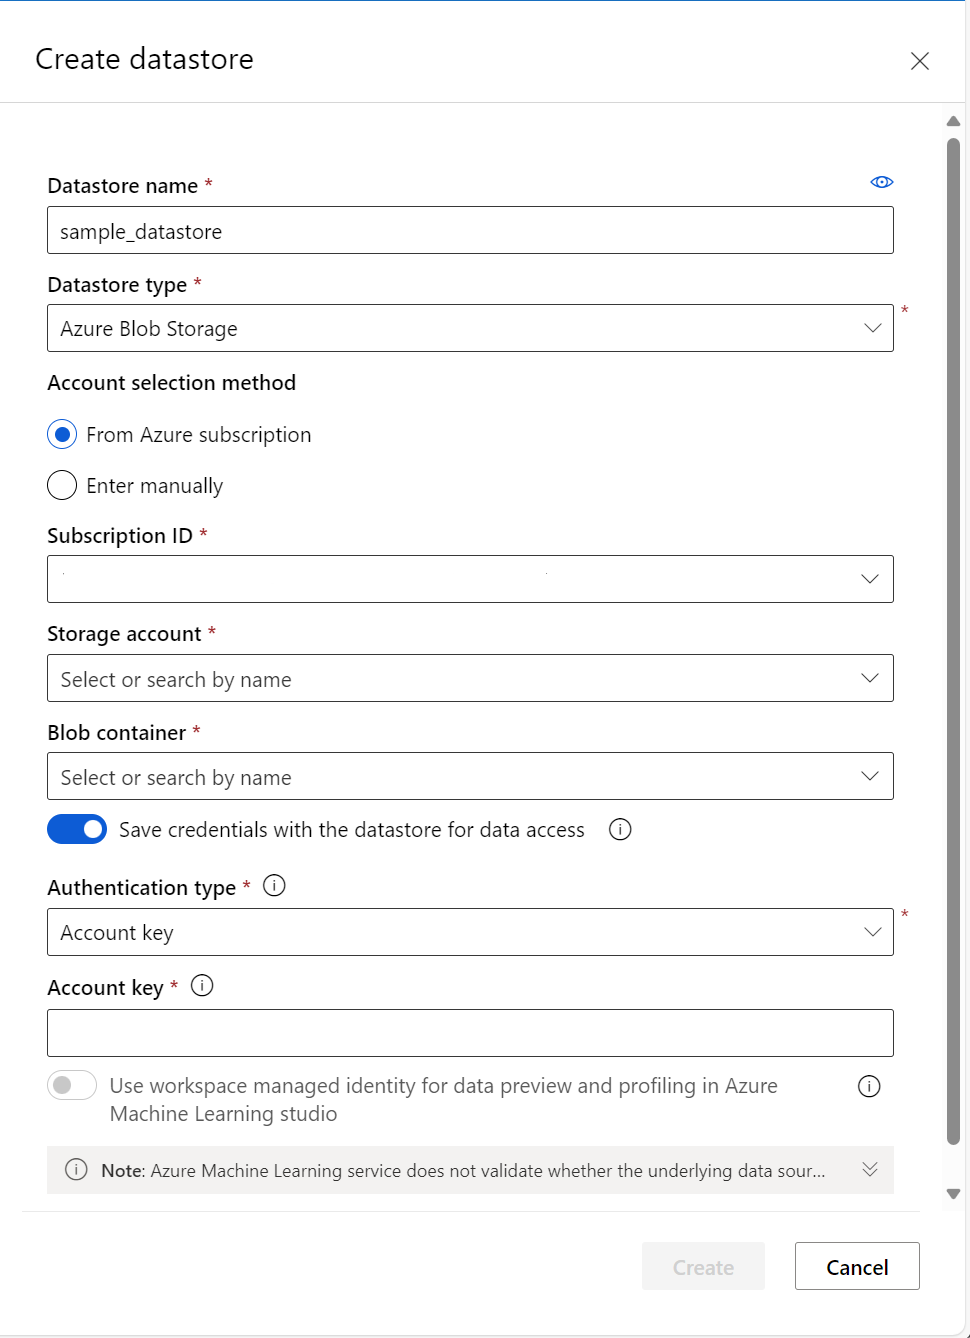
Task: Open the Storage account dropdown
Action: tap(470, 678)
